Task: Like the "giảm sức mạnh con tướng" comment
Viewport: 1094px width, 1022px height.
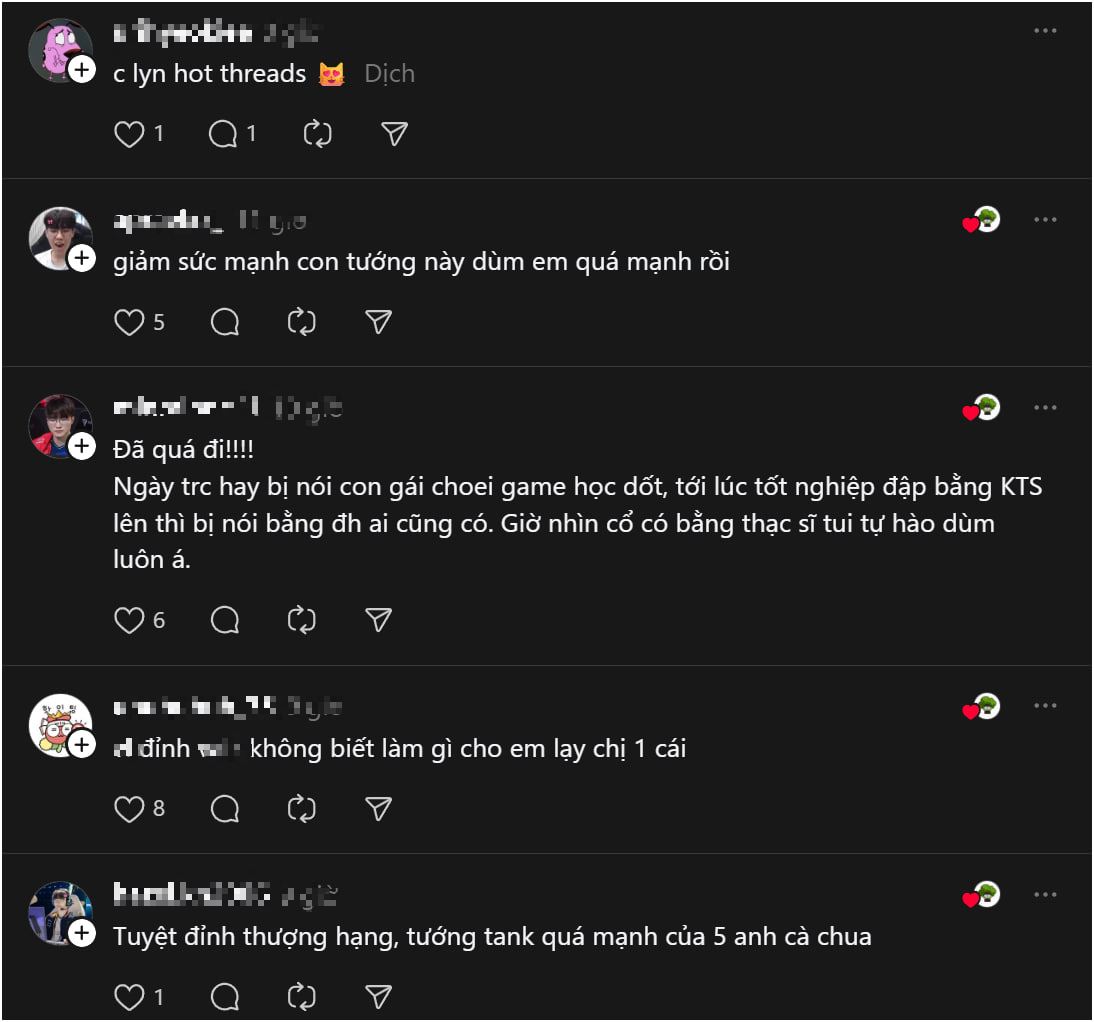Action: [x=130, y=322]
